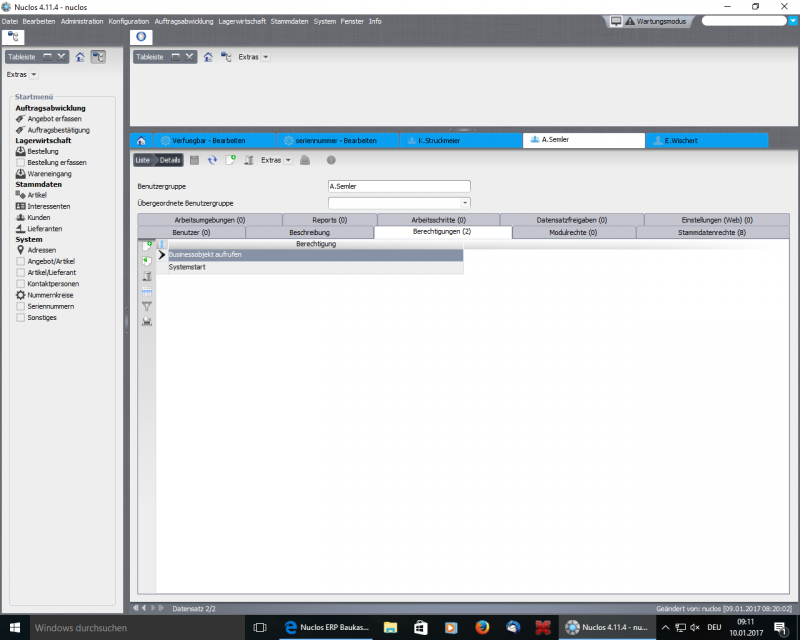Image resolution: width=800 pixels, height=640 pixels.
Task: Switch to E.Wischert tab
Action: point(707,141)
